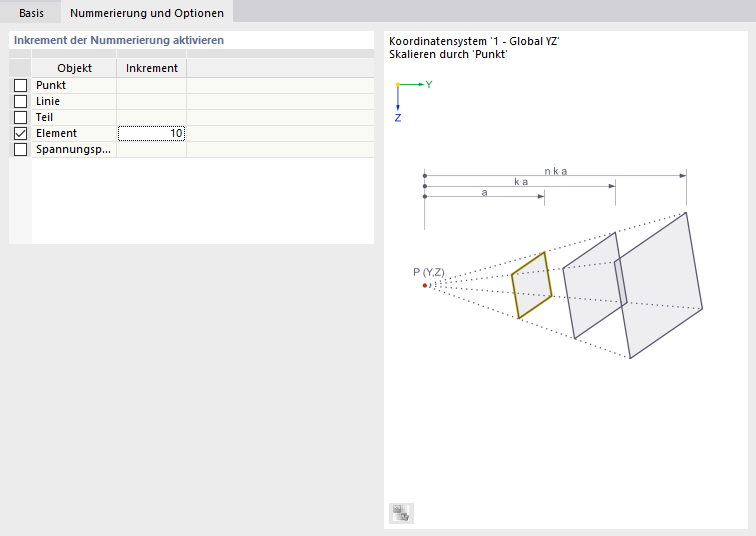
Task: Click the Inkrement column header
Action: click(x=151, y=68)
